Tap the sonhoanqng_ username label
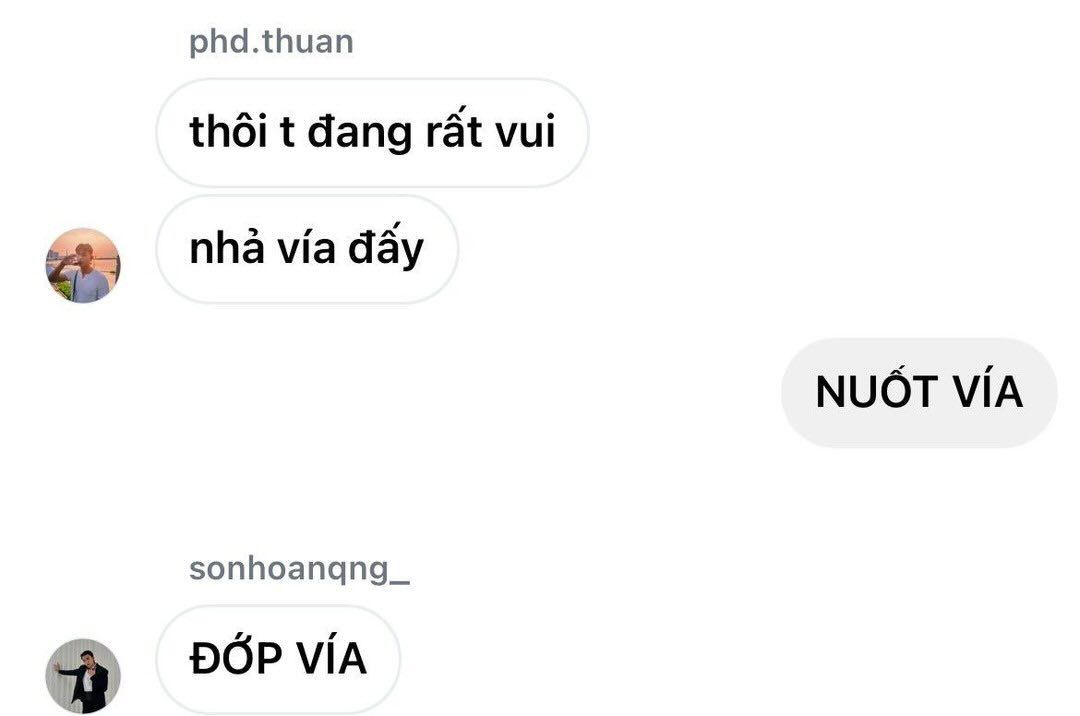Viewport: 1080px width, 716px height. (x=300, y=569)
